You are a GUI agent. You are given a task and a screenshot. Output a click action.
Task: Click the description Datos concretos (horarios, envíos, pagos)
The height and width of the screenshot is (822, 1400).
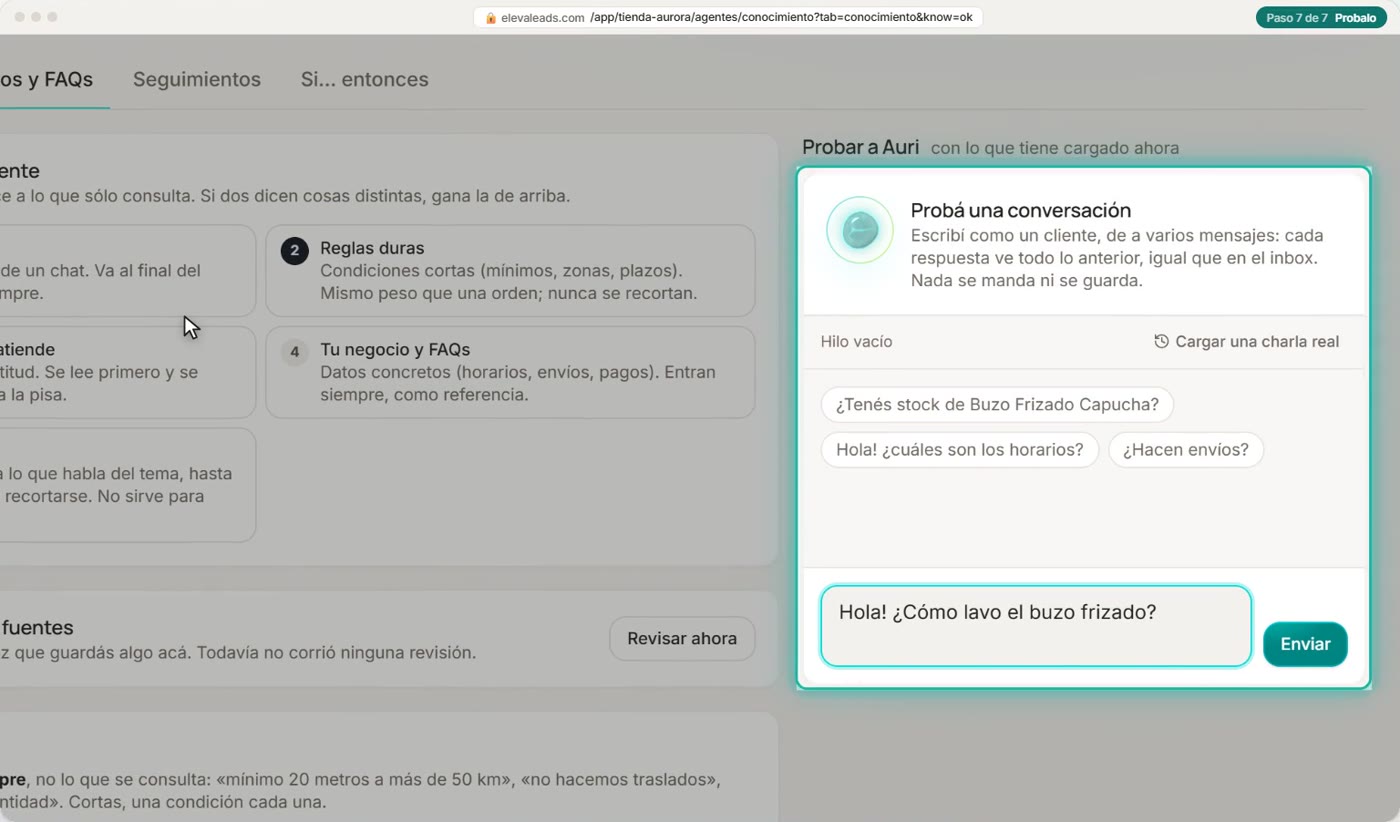(x=518, y=383)
